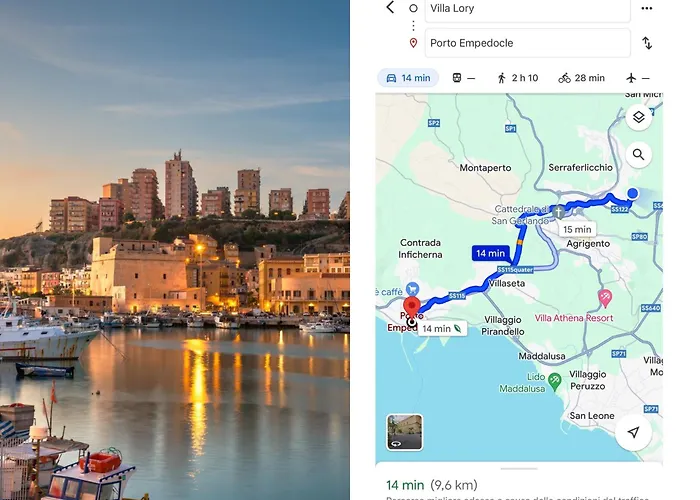Open the map layers button
Screen dimensions: 700x500
(637, 117)
